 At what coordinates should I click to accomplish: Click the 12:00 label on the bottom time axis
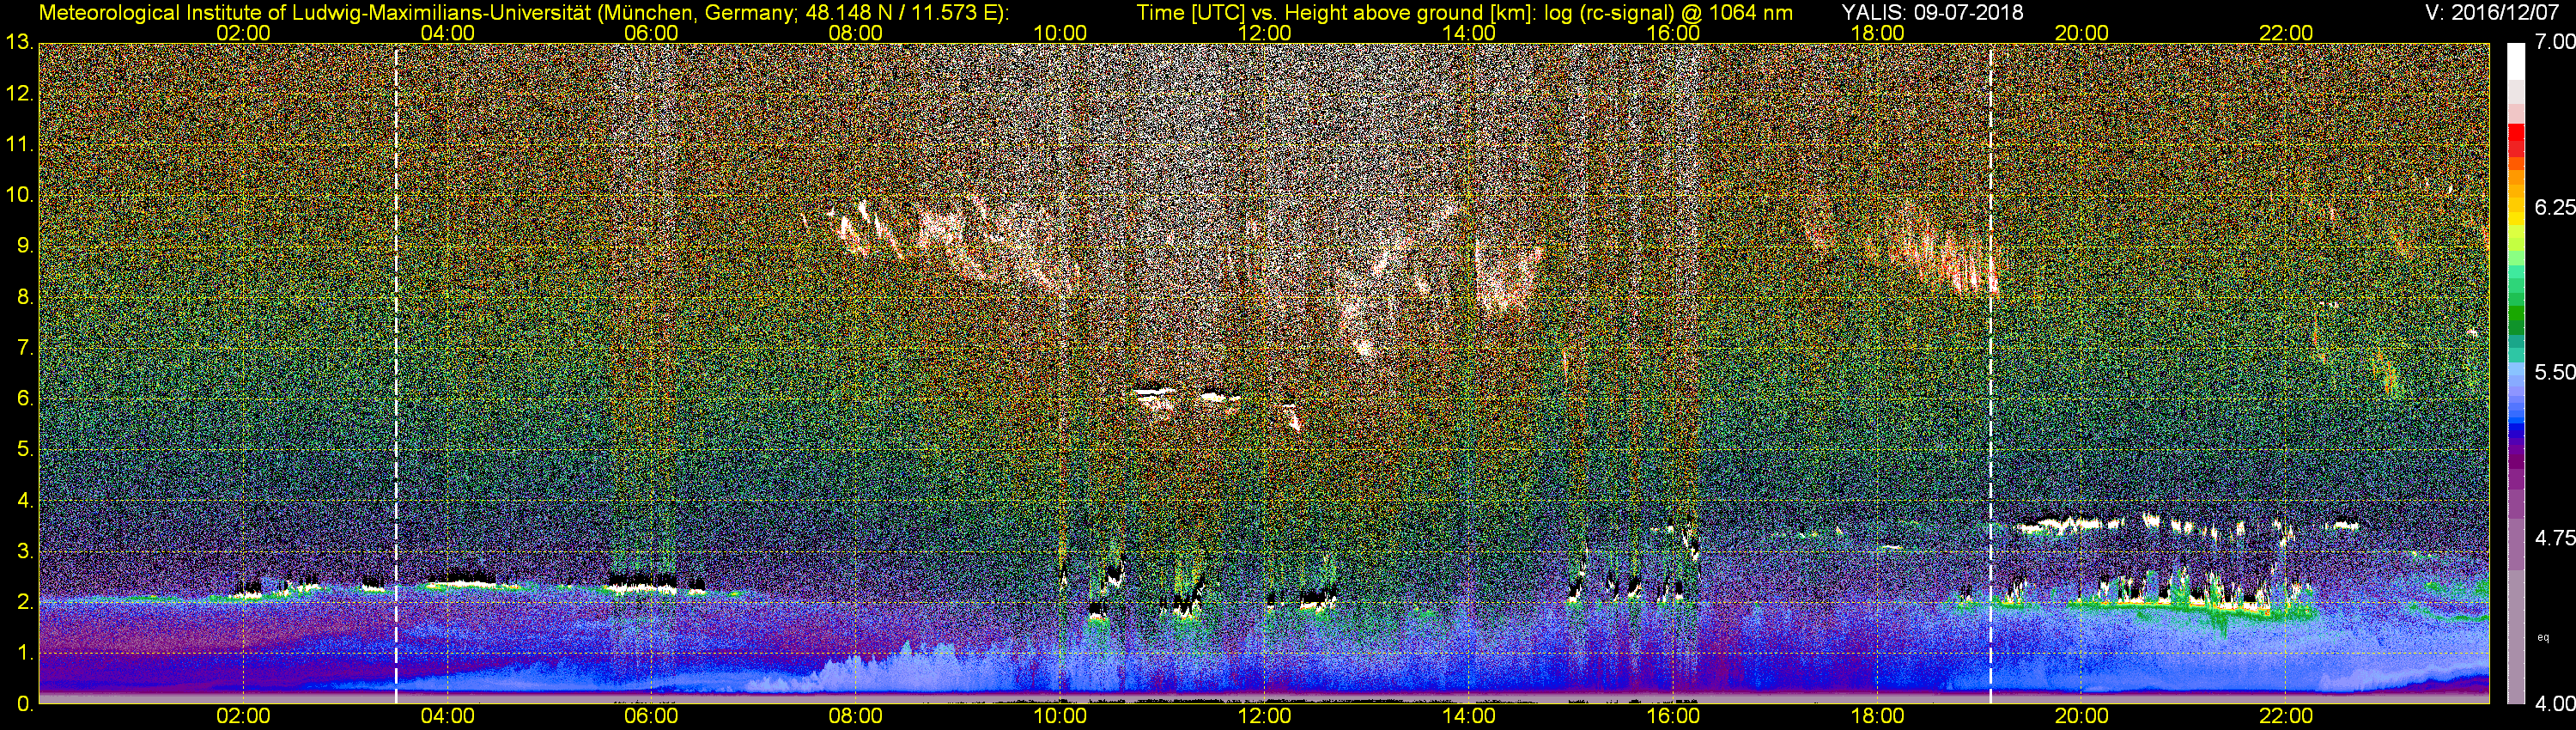click(1265, 716)
